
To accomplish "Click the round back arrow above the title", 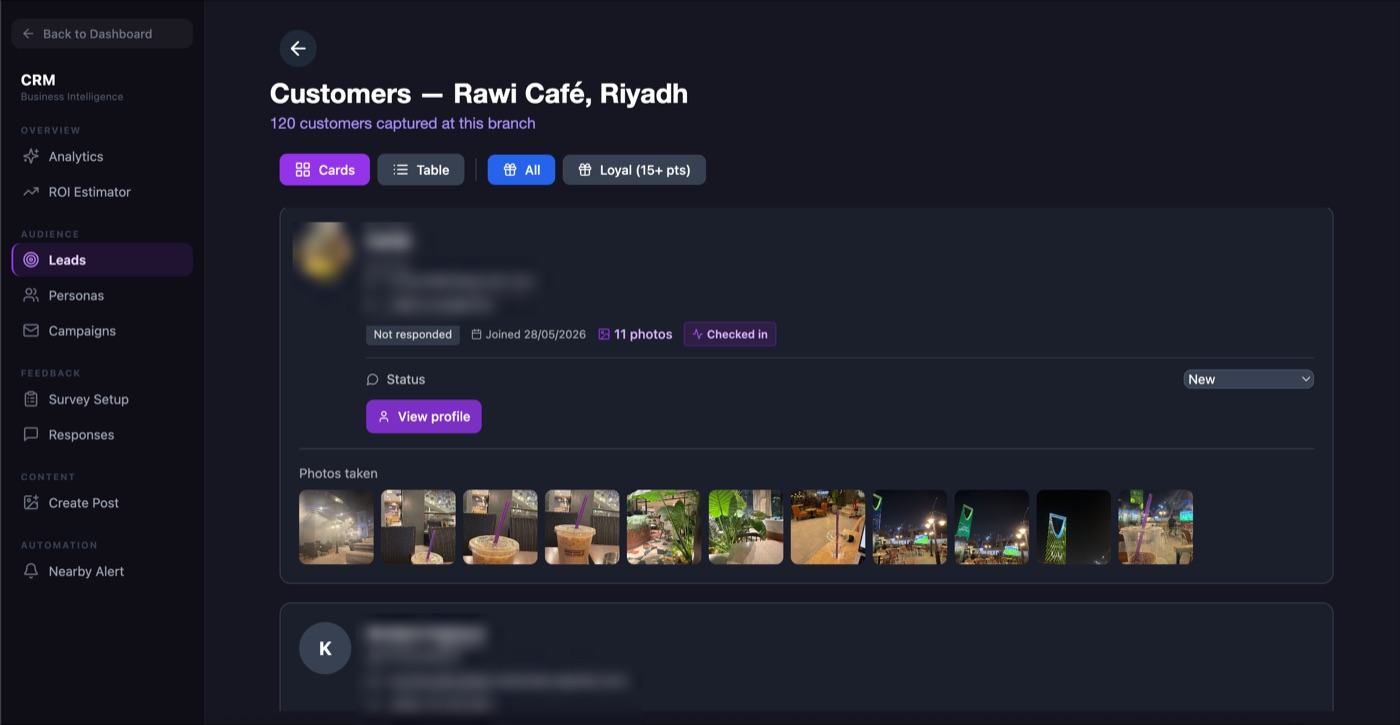I will point(298,48).
